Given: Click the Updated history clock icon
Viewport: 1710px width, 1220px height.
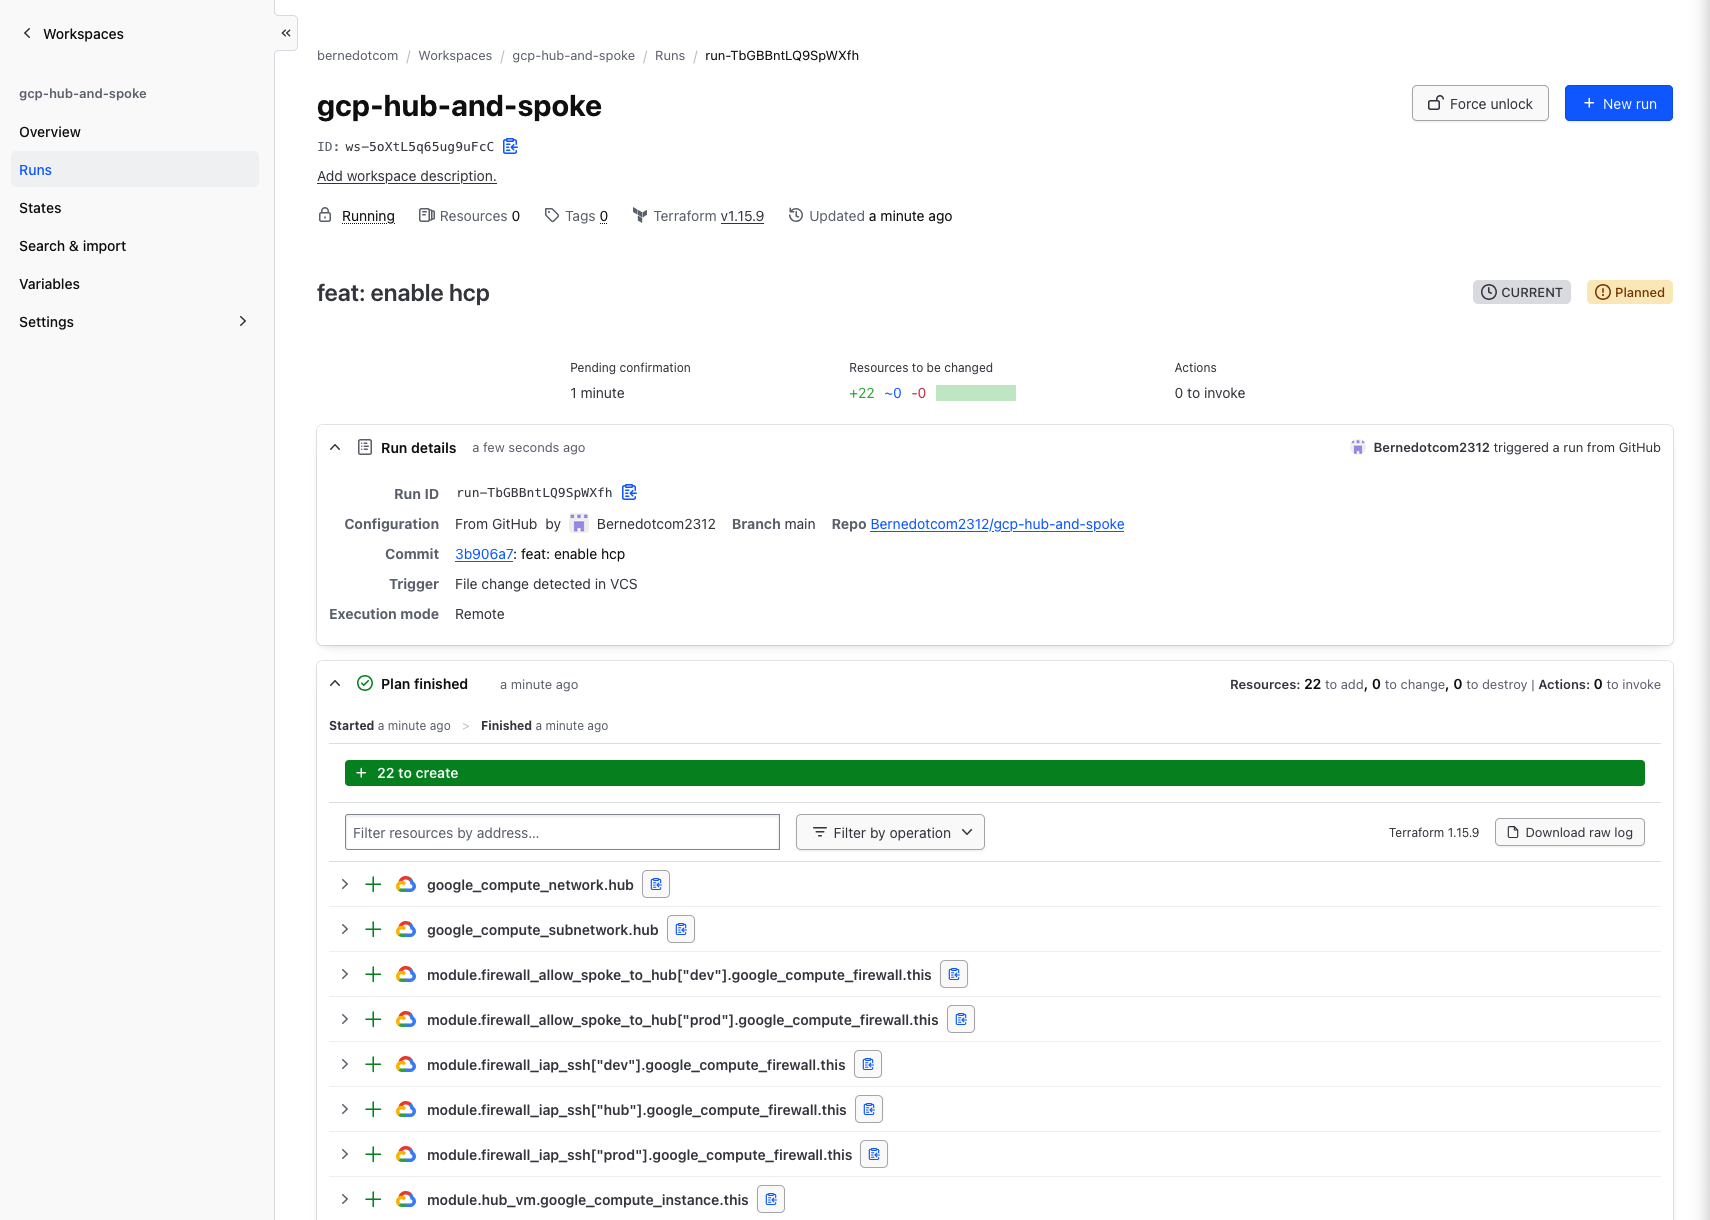Looking at the screenshot, I should click(x=796, y=215).
